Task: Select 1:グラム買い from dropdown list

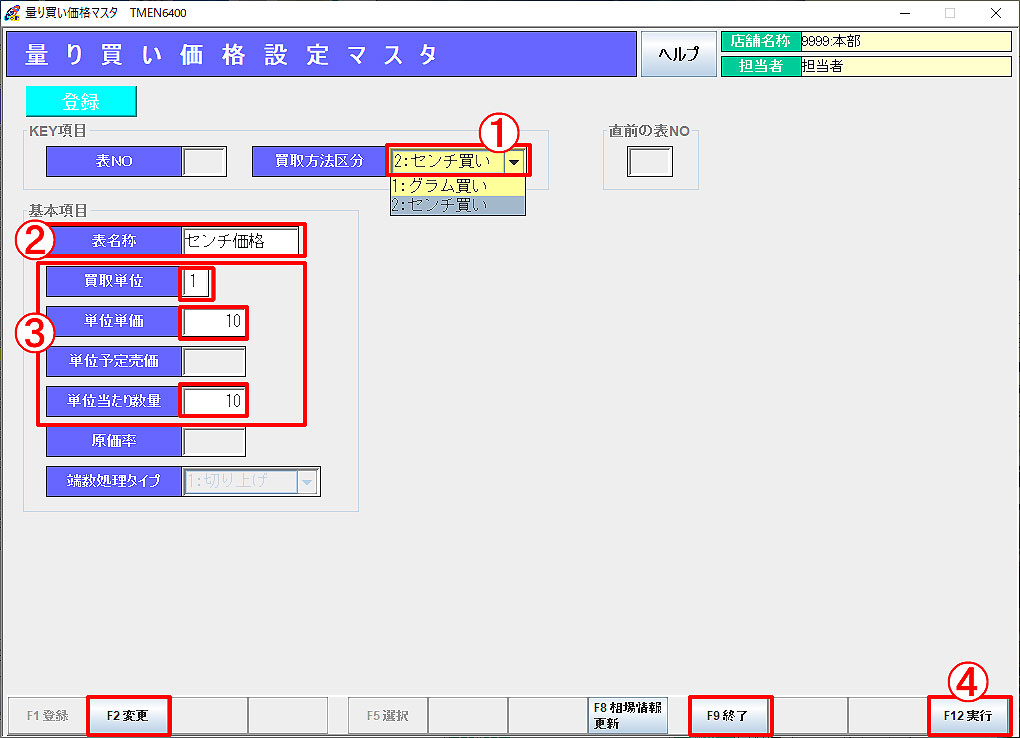Action: tap(457, 186)
